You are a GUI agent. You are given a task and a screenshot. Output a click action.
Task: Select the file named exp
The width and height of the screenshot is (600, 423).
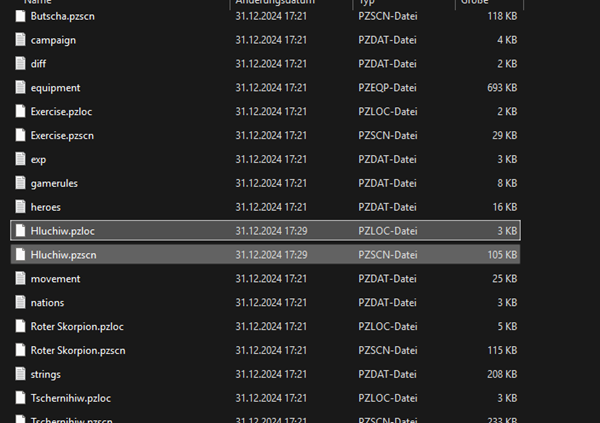coord(38,160)
